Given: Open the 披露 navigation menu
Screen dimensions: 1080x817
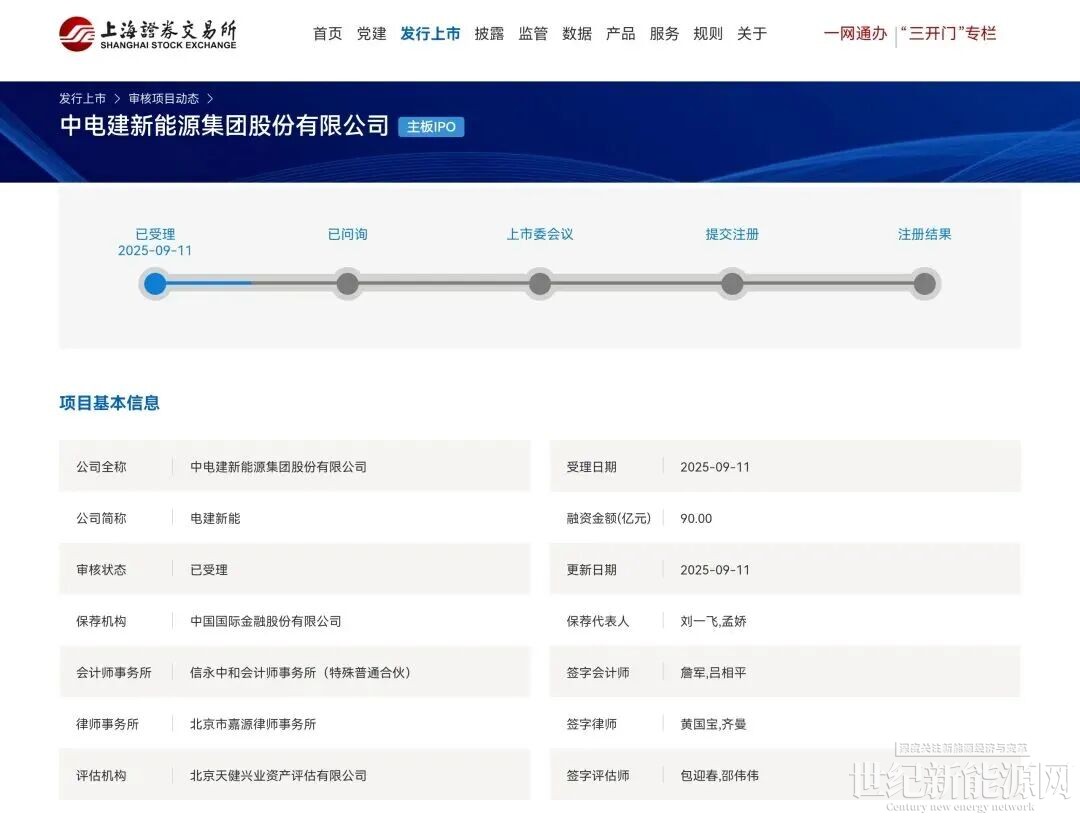Looking at the screenshot, I should 489,34.
